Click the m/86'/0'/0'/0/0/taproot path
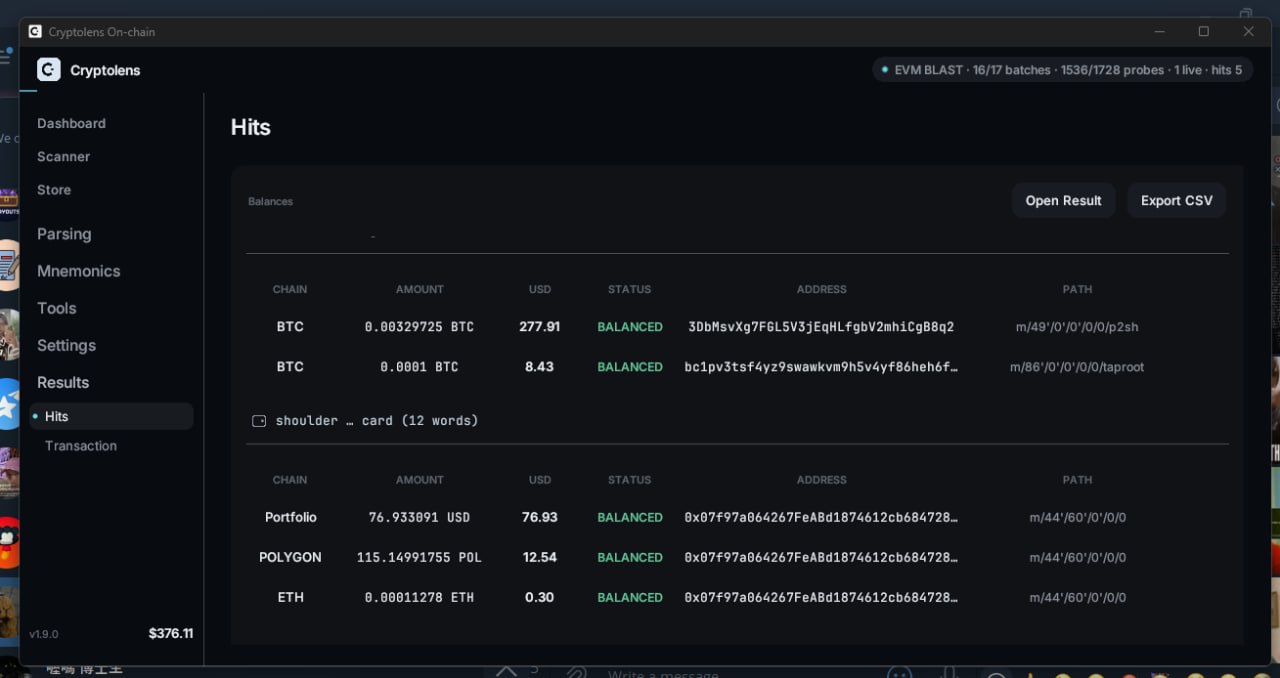1280x678 pixels. pos(1077,367)
